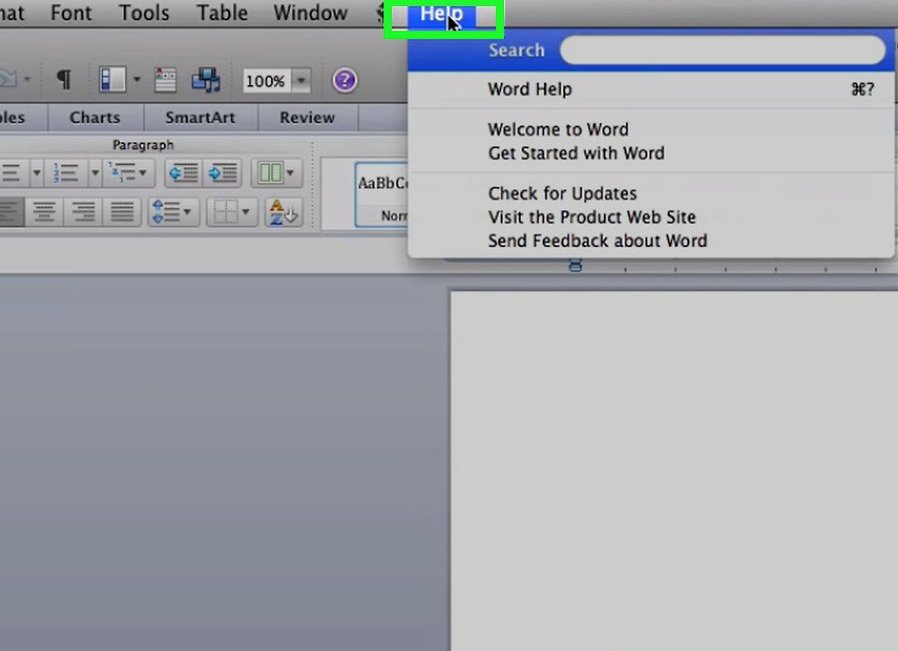Click the ruler indent marker
Viewport: 898px width, 651px height.
(x=575, y=265)
